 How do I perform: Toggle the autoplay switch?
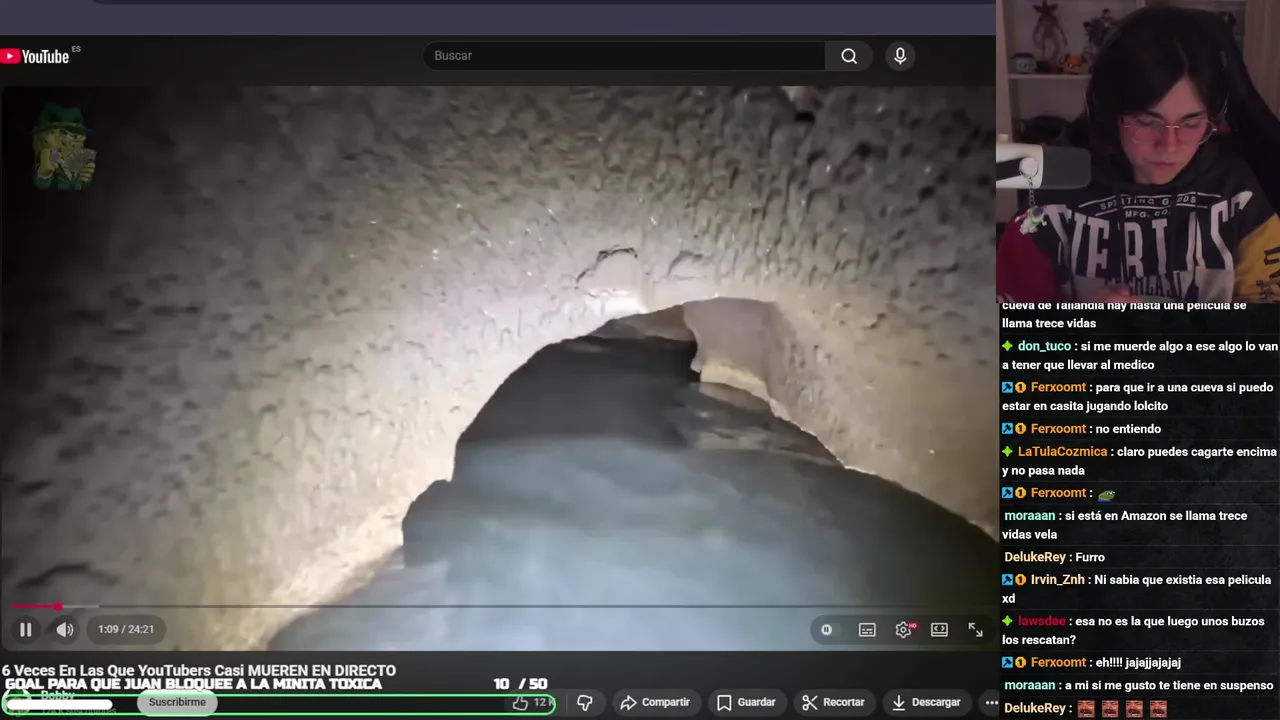826,629
